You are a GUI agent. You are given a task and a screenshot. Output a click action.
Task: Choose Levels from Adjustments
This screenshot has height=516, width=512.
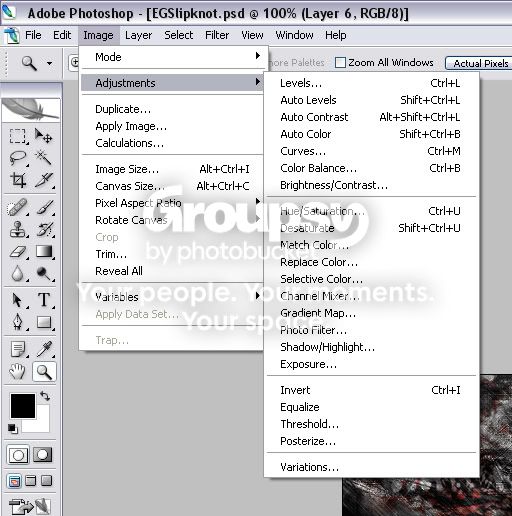pos(371,83)
